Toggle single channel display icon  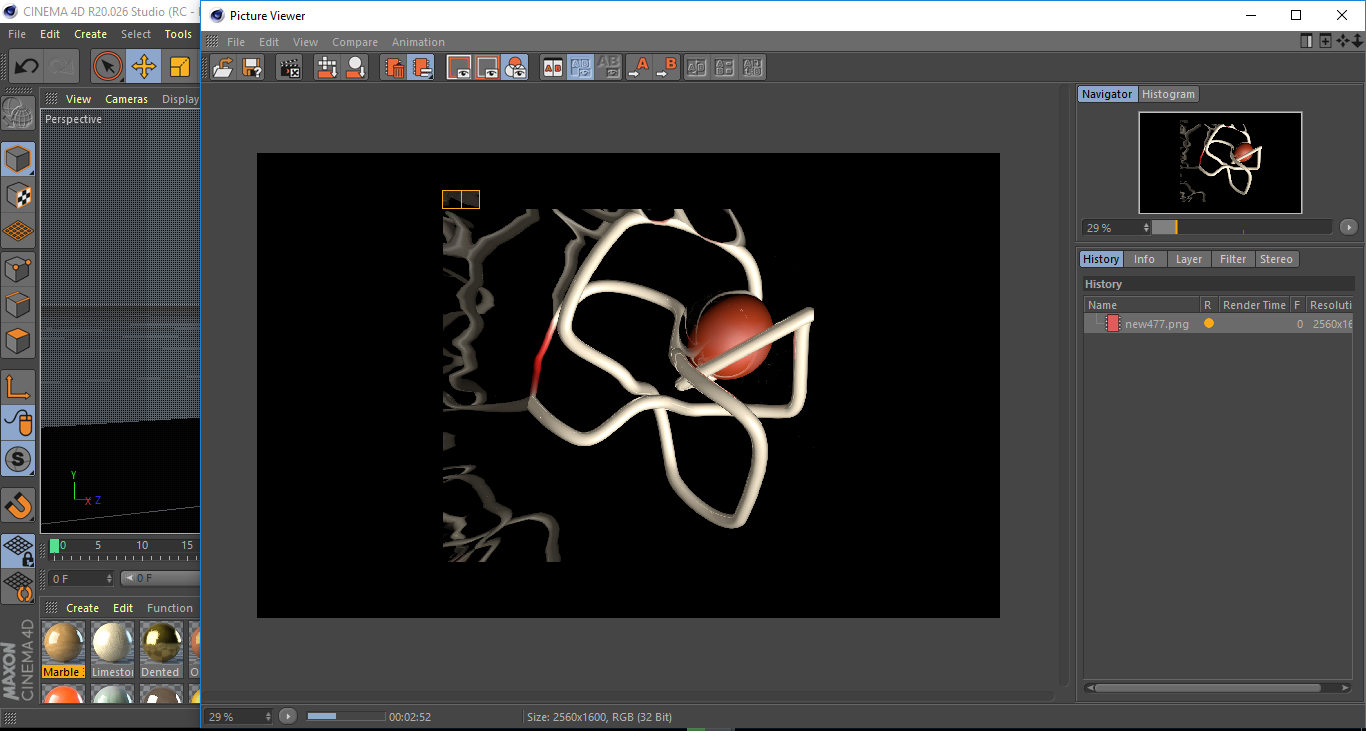pos(459,67)
